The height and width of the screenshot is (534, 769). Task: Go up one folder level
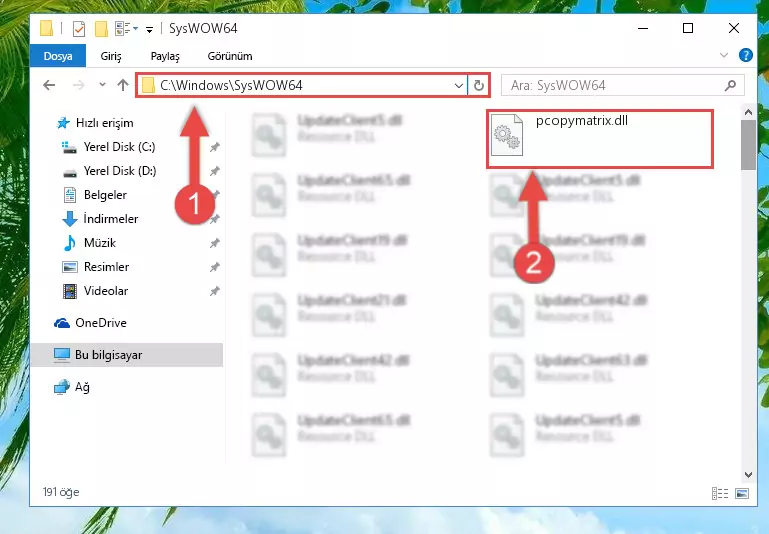coord(123,85)
